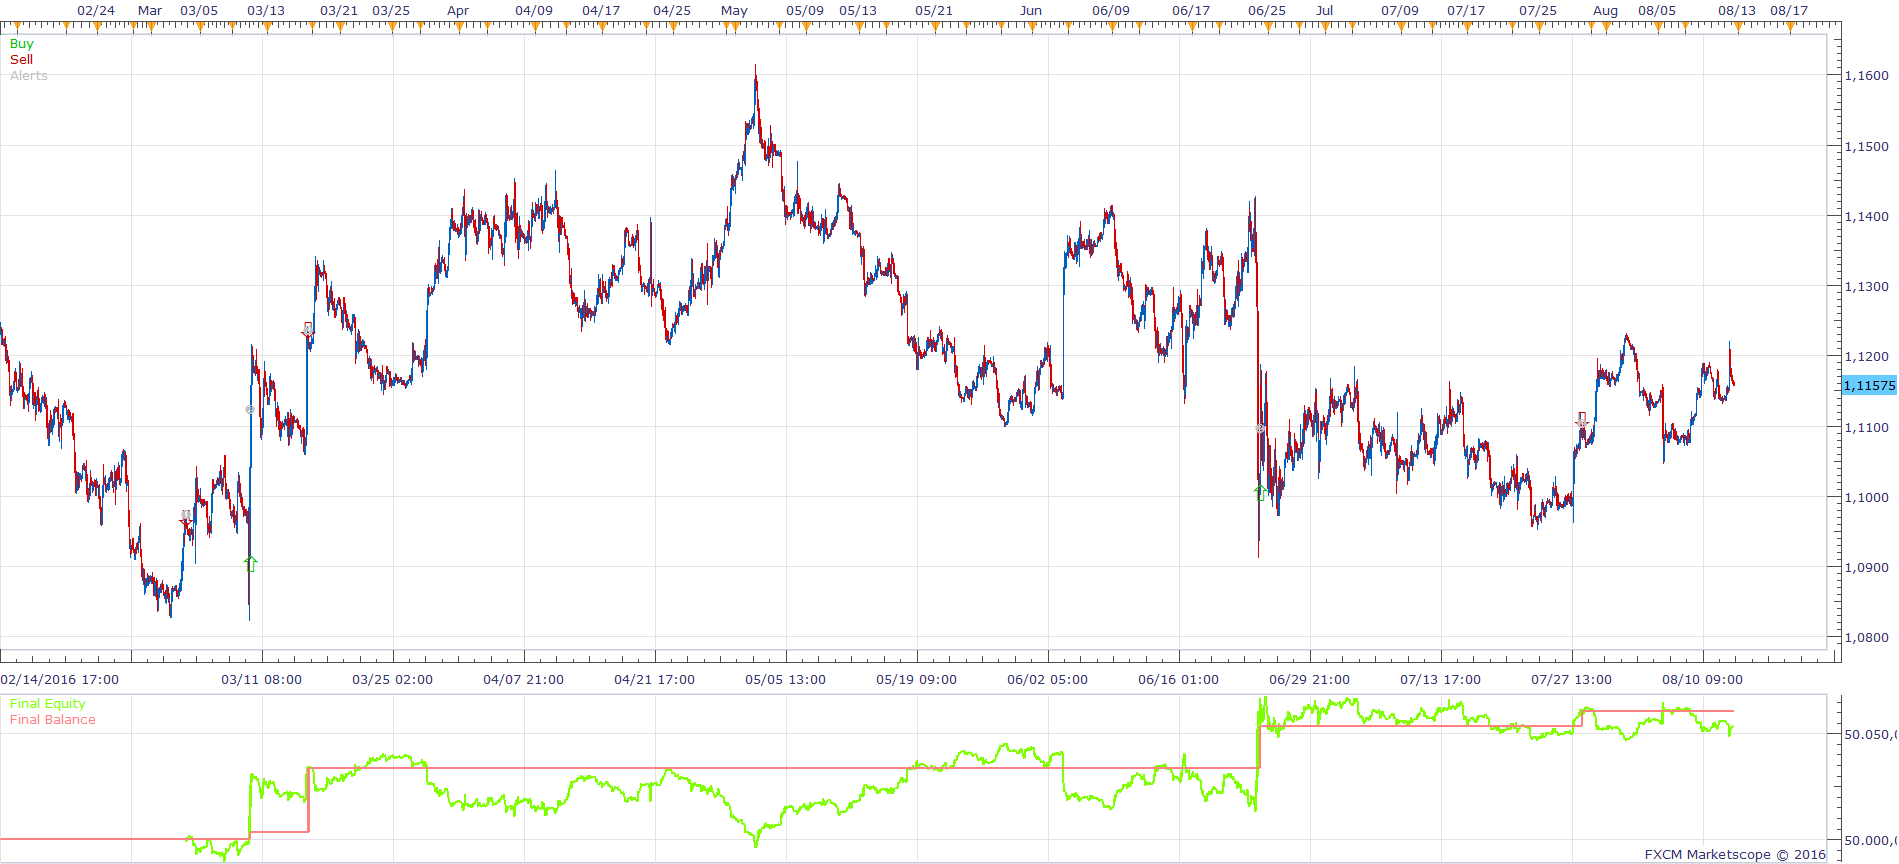Image resolution: width=1899 pixels, height=864 pixels.
Task: Click the red Sell legend label
Action: (x=21, y=60)
